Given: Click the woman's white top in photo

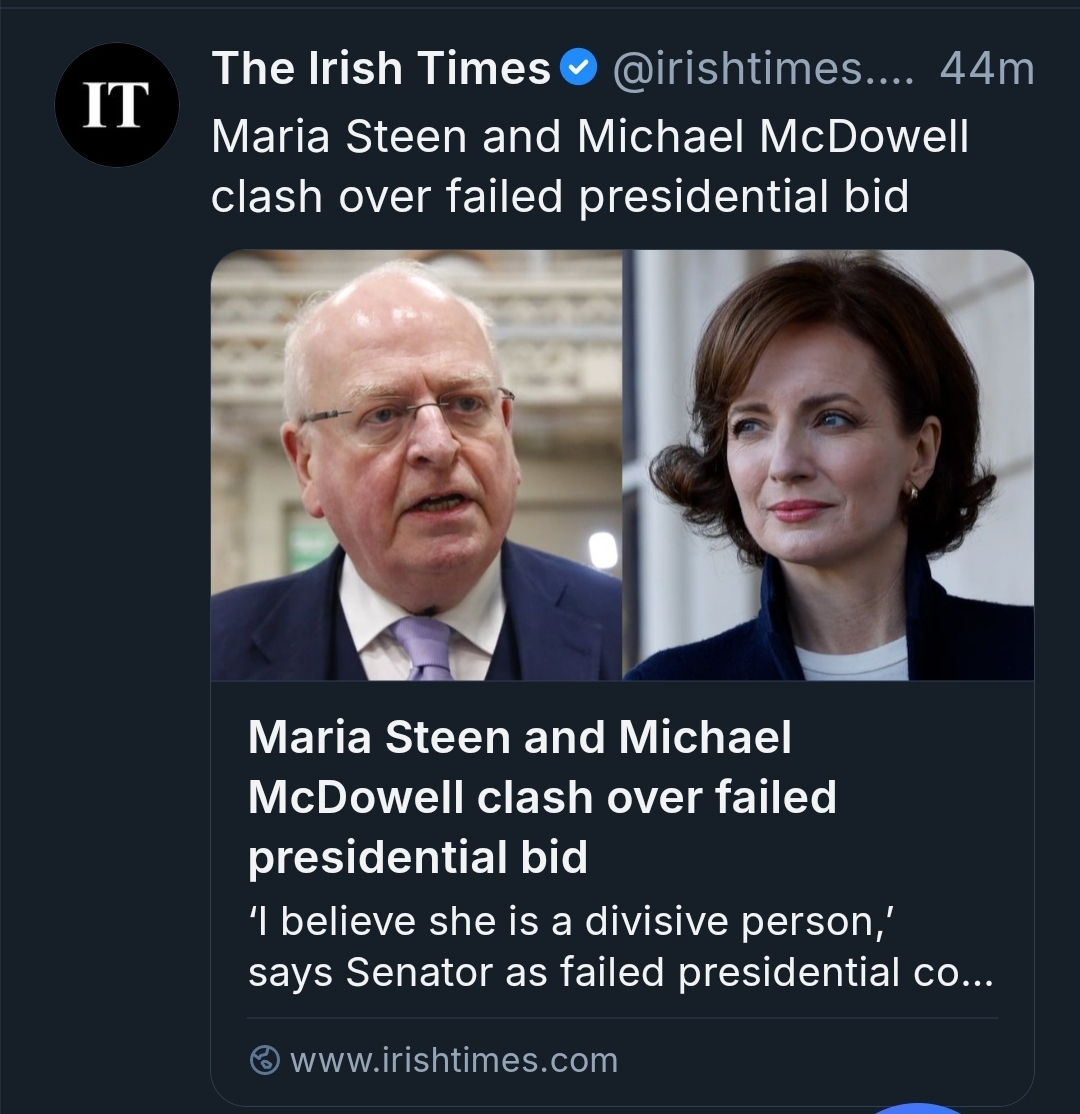Looking at the screenshot, I should click(852, 662).
